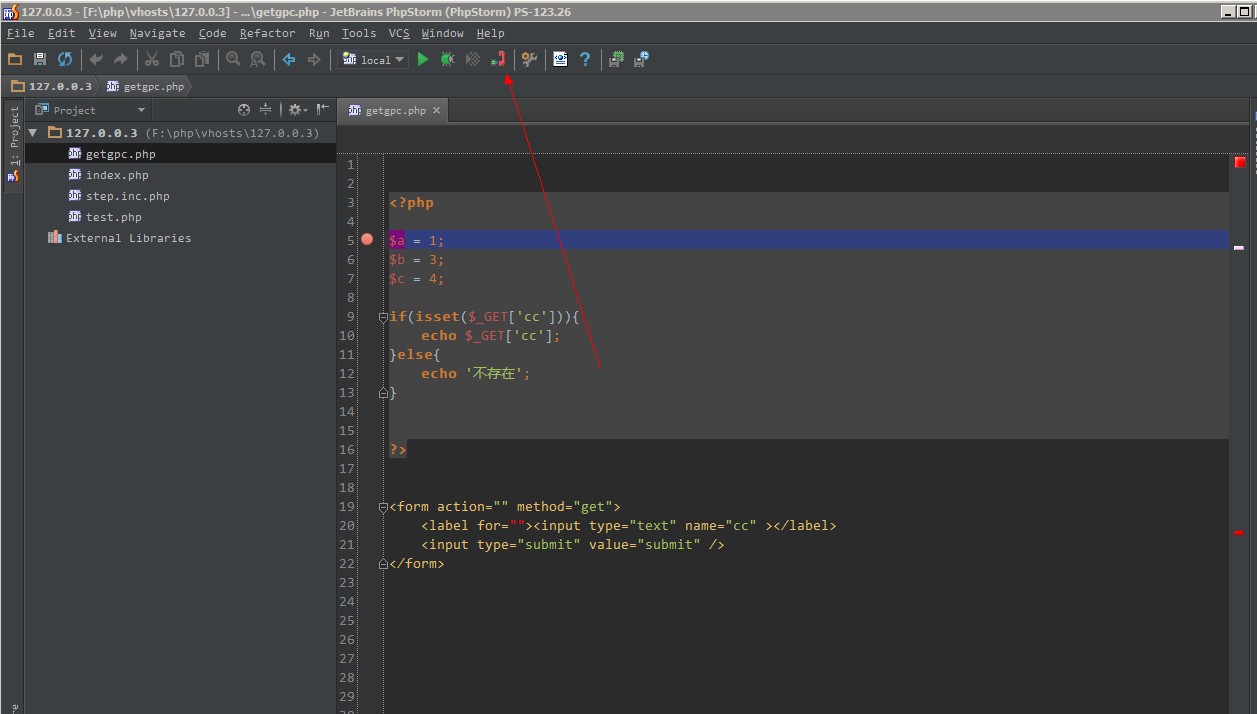Screen dimensions: 1257x714
Task: Click the 127.0.0.3 breadcrumb
Action: (x=52, y=86)
